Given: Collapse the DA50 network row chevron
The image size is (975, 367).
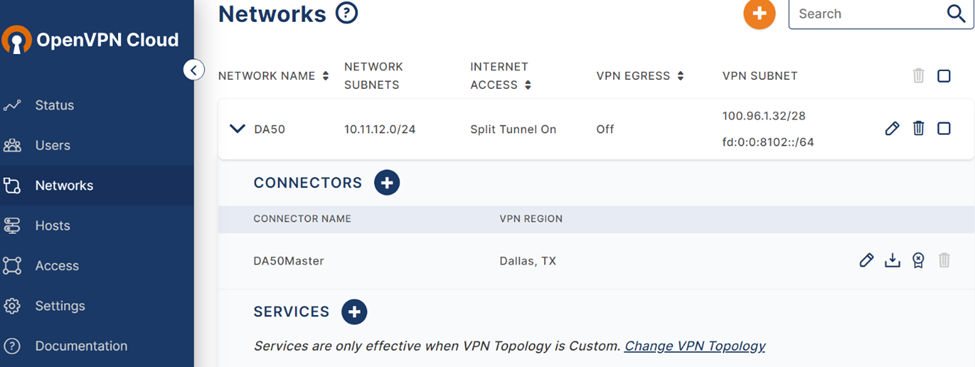Looking at the screenshot, I should tap(238, 129).
